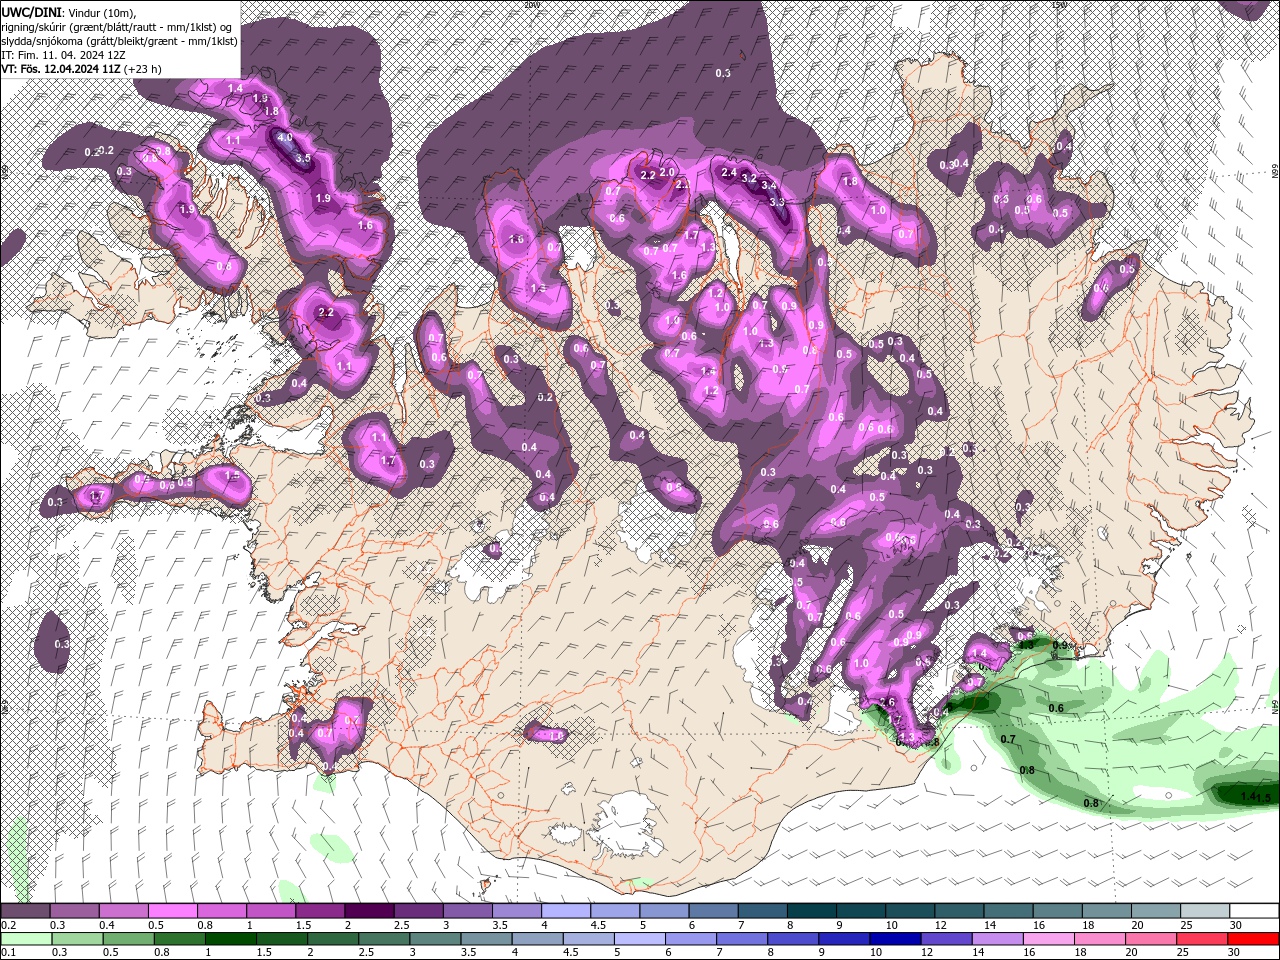Select the "IT: Fim. 11. 04. 2024 12Z" line
1280x960 pixels.
point(61,55)
